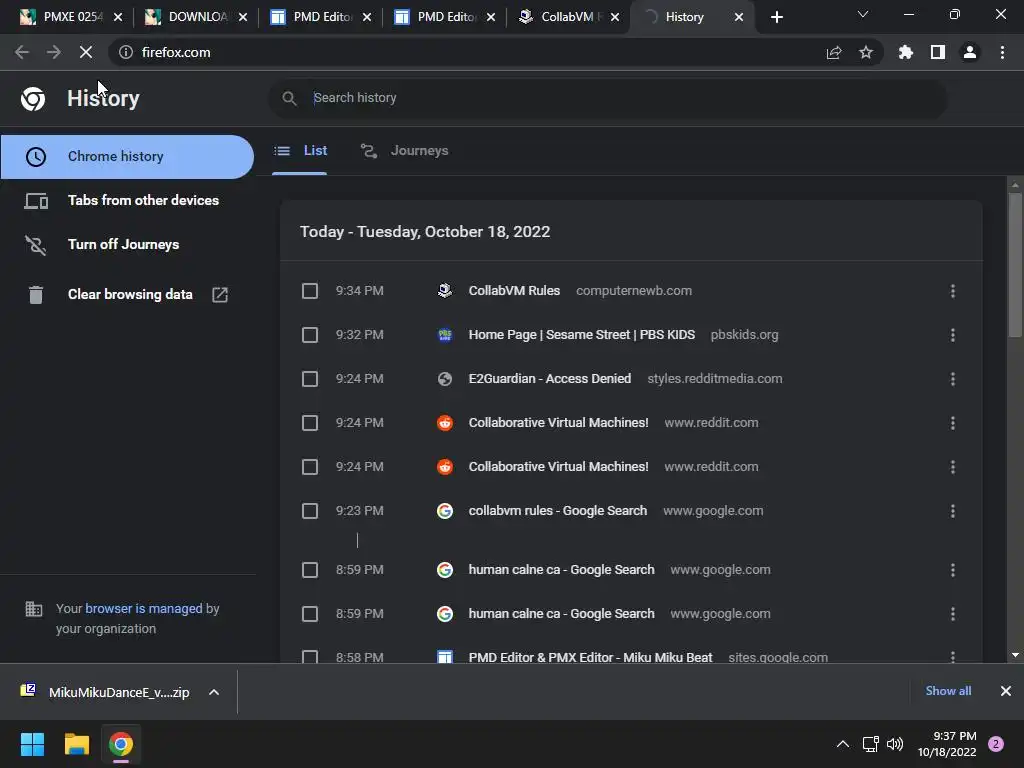
Task: Open the Extensions puzzle icon
Action: click(906, 52)
